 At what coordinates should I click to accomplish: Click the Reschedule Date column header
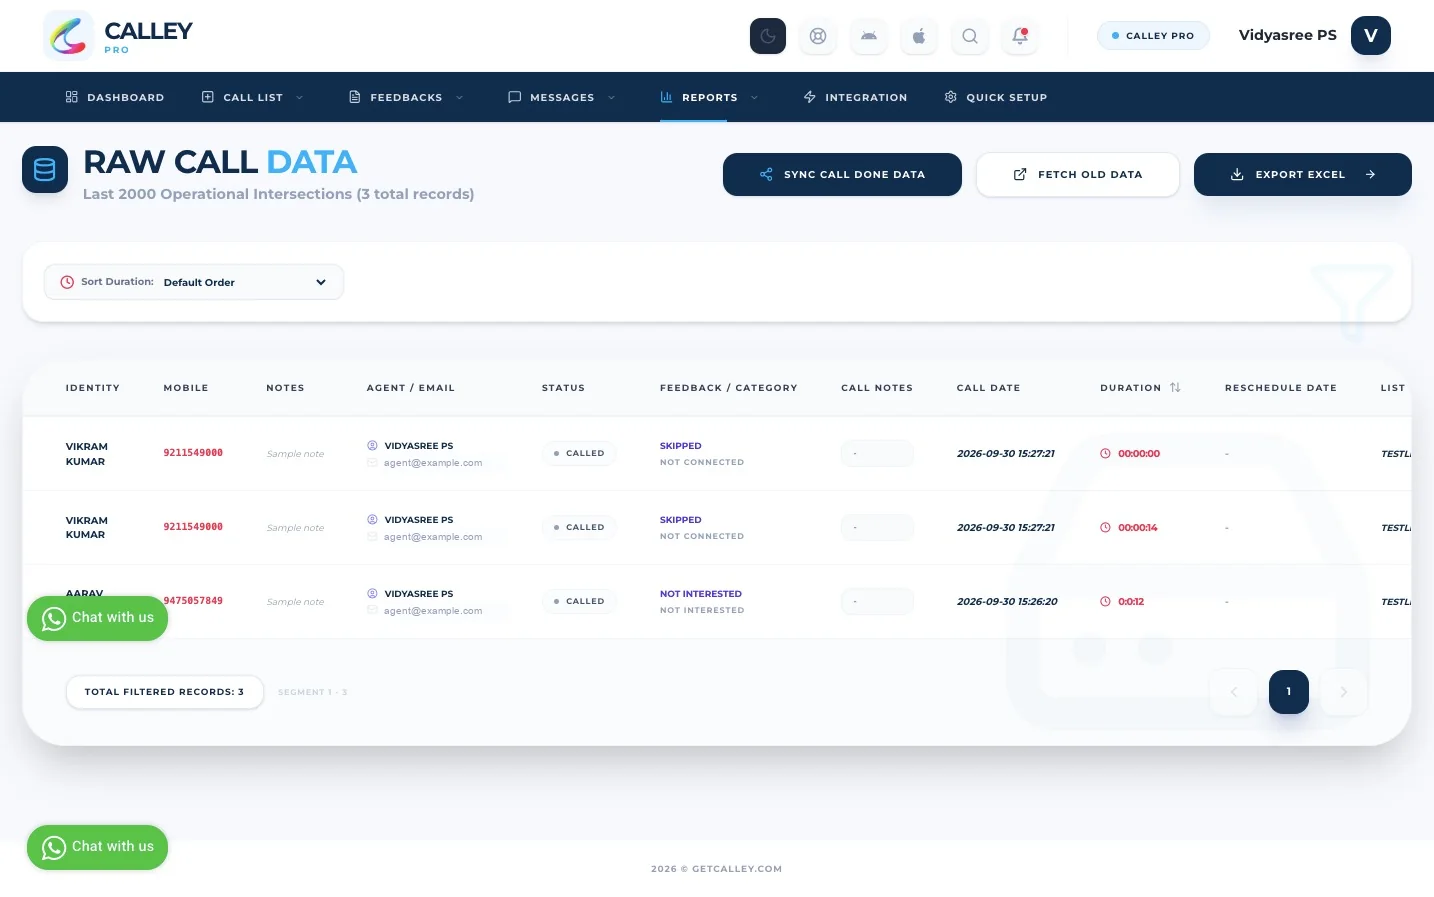click(x=1281, y=388)
